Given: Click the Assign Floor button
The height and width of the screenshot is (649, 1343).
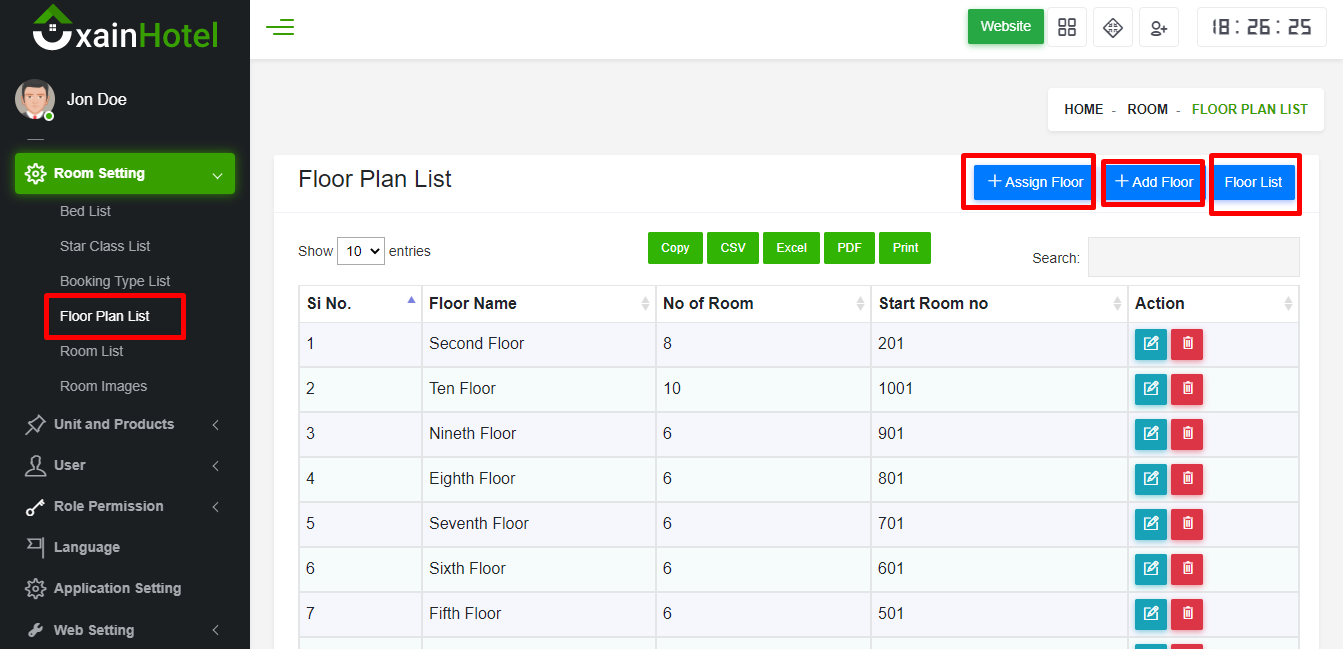Looking at the screenshot, I should (x=1035, y=182).
